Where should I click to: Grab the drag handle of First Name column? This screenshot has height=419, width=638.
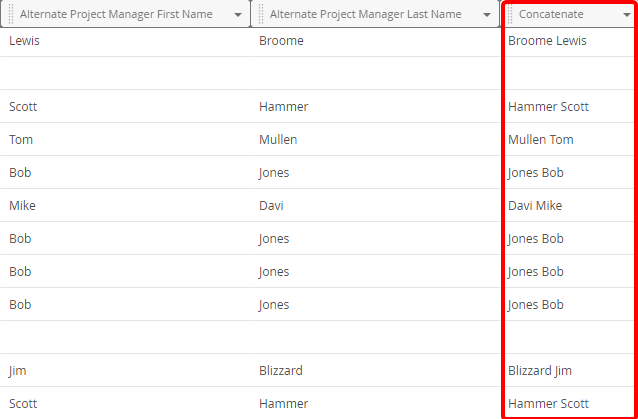11,14
